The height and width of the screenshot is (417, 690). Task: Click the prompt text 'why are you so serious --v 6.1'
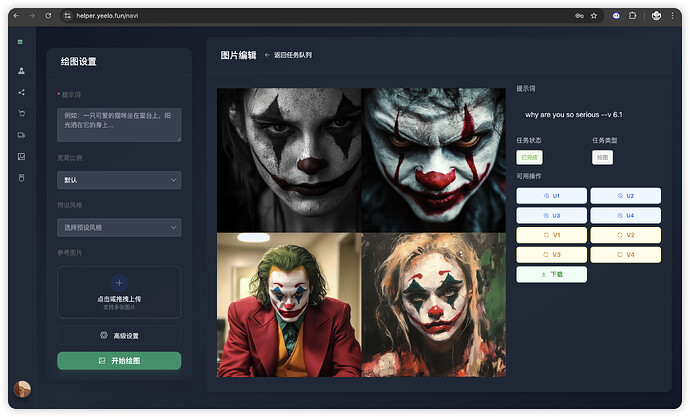point(573,115)
